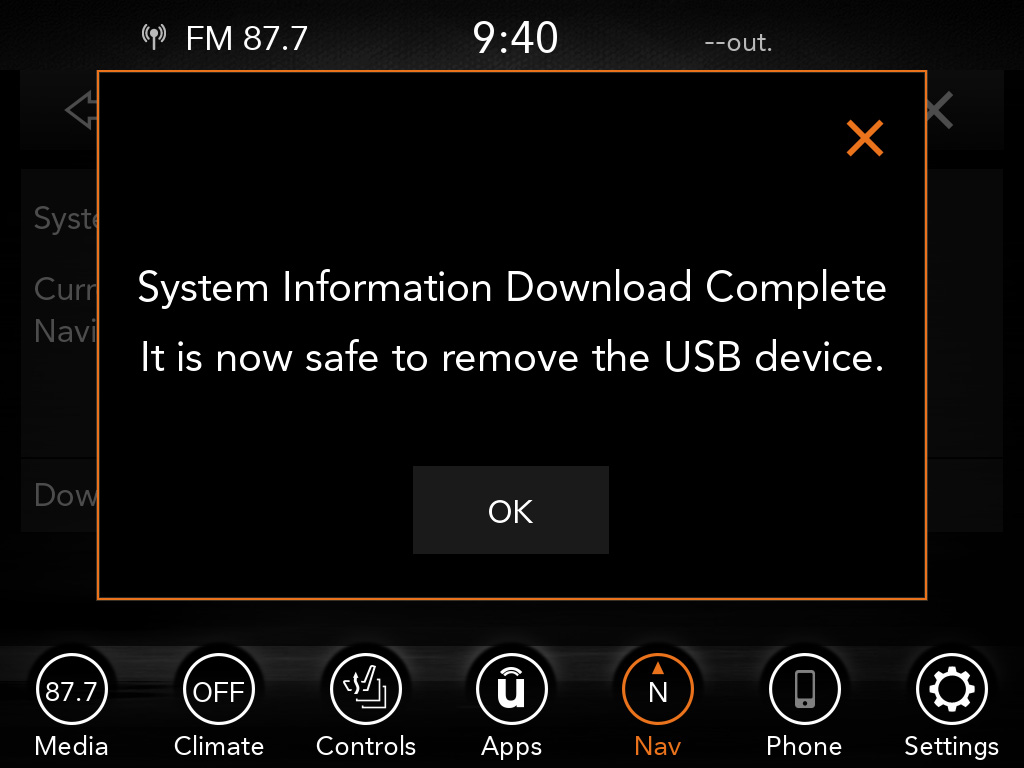Tap the 9:40 clock display

[515, 38]
